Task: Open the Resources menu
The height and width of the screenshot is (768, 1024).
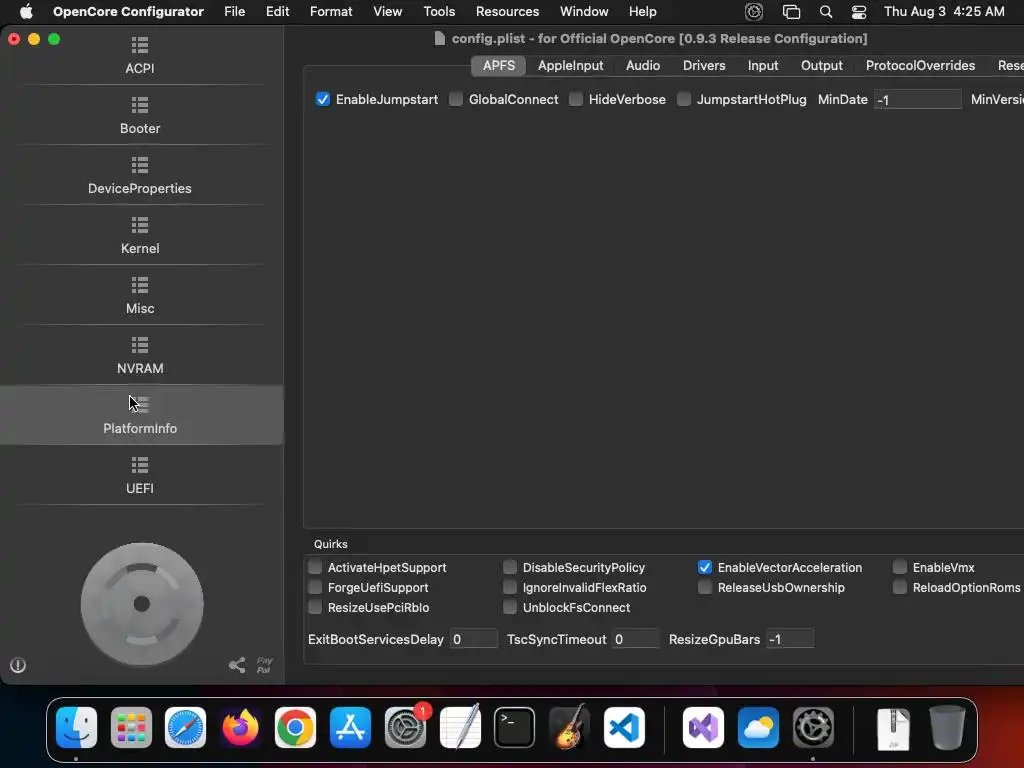Action: 507,12
